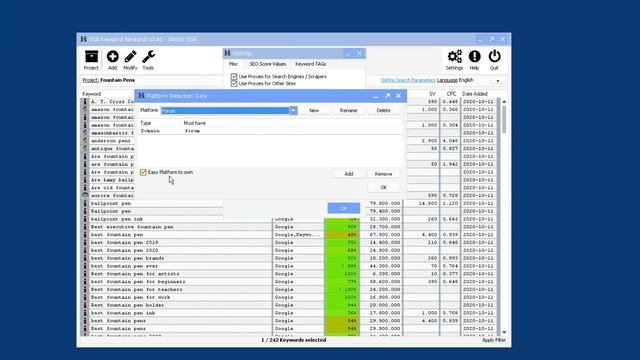This screenshot has height=360, width=640.
Task: Select keyword row 'best fountain pen for beginners'
Action: coord(289,282)
